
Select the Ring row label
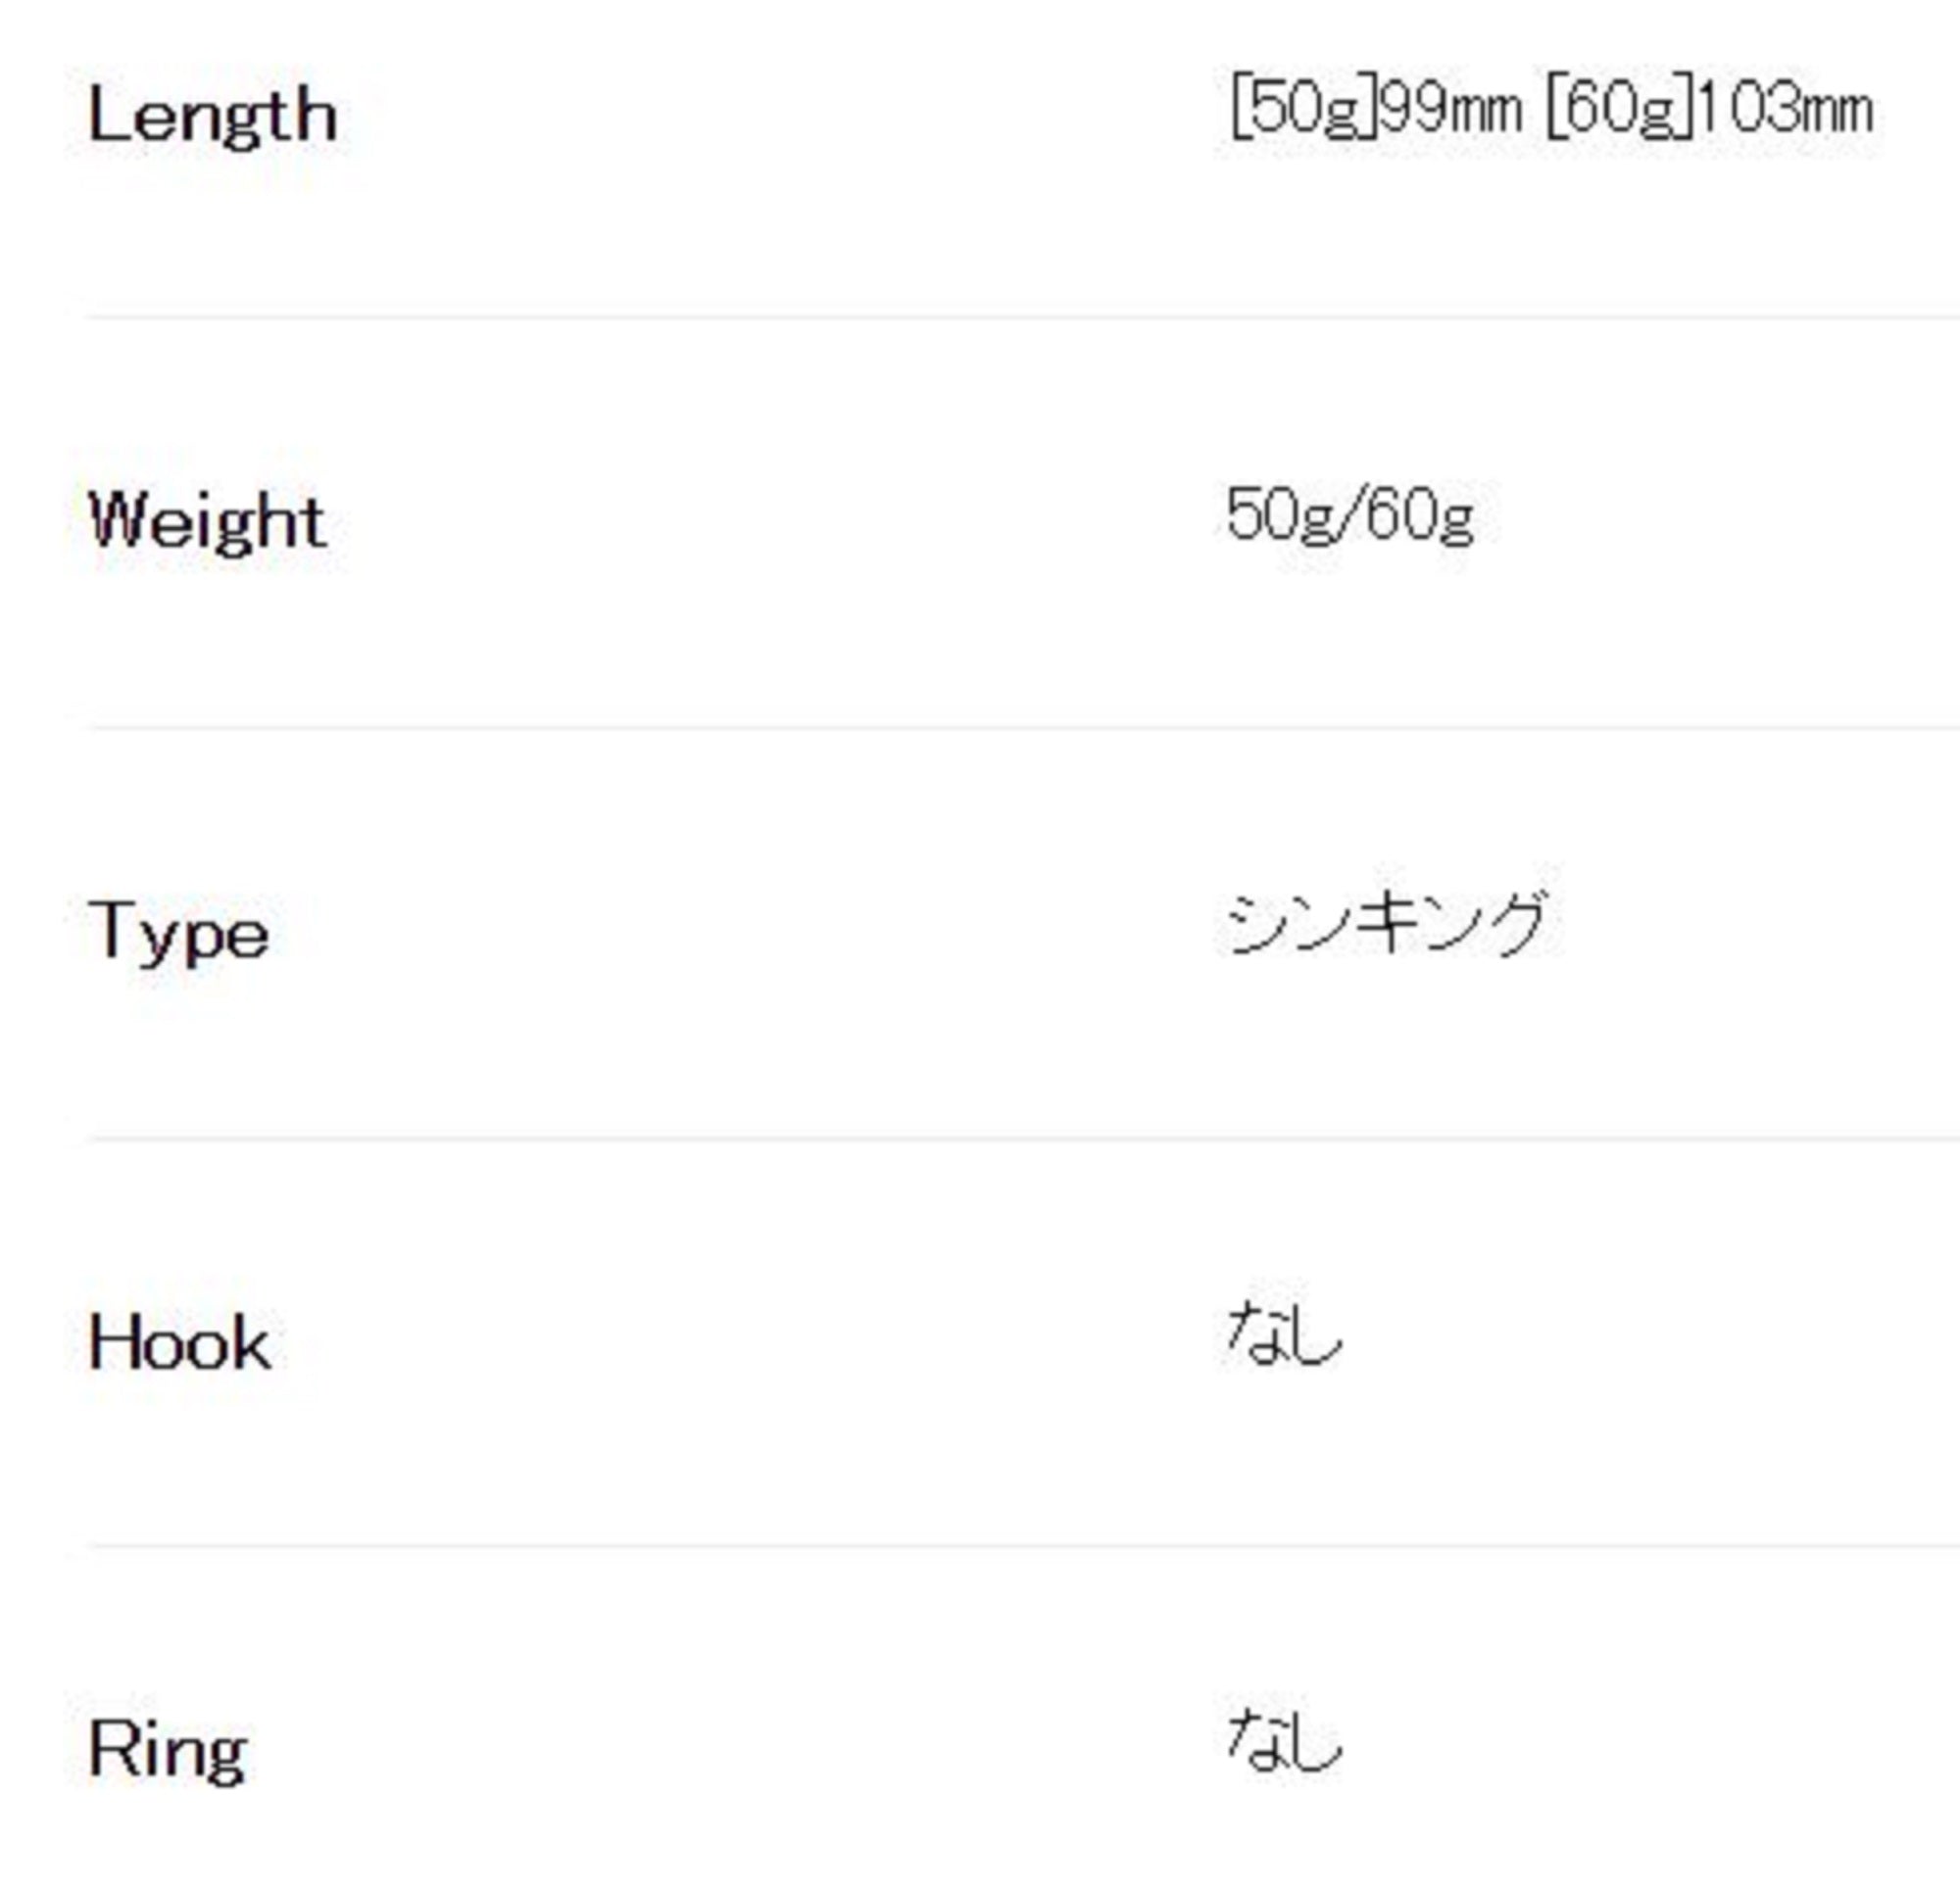pos(168,1750)
